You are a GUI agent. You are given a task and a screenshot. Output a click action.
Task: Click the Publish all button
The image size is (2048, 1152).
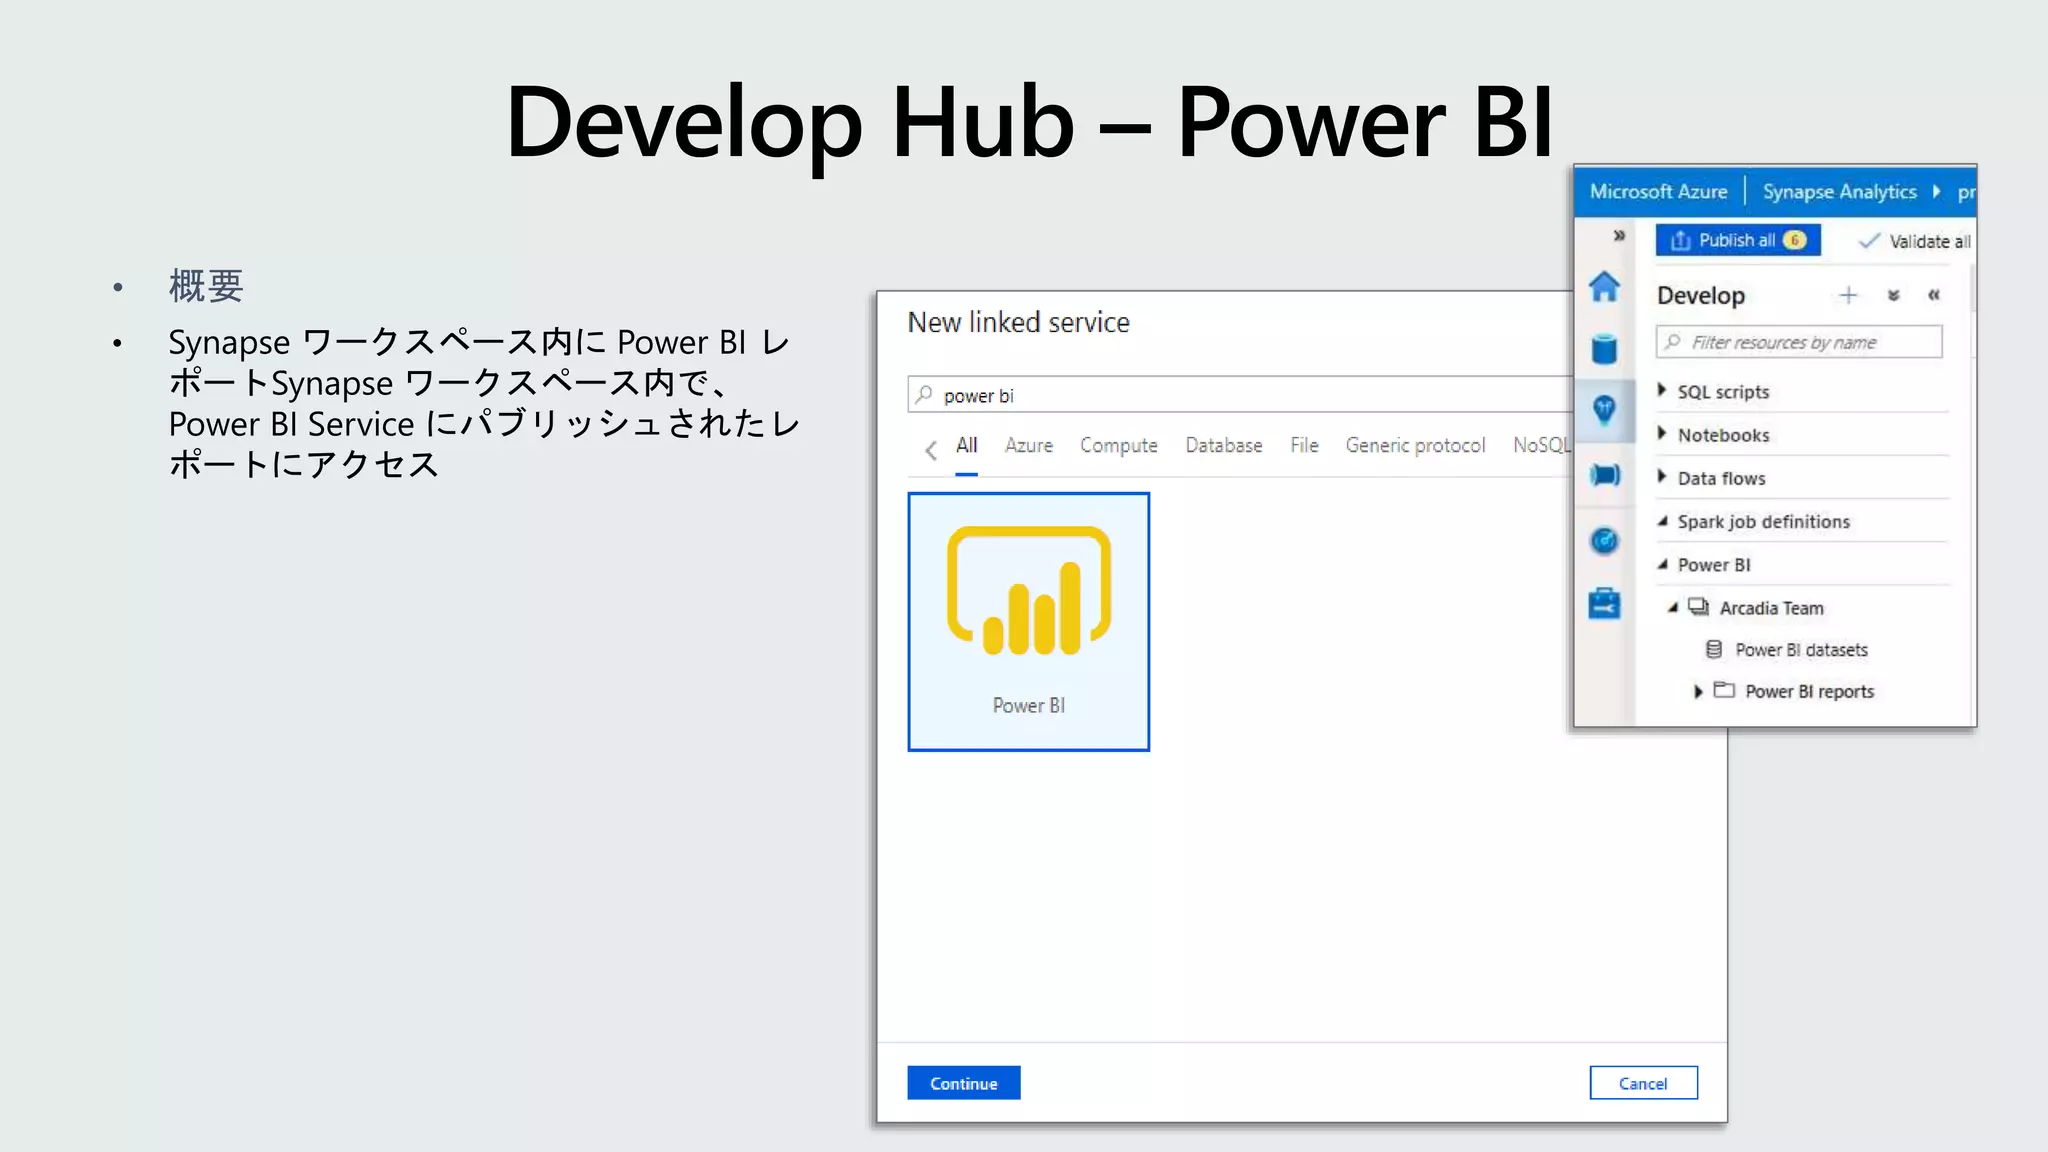coord(1737,240)
